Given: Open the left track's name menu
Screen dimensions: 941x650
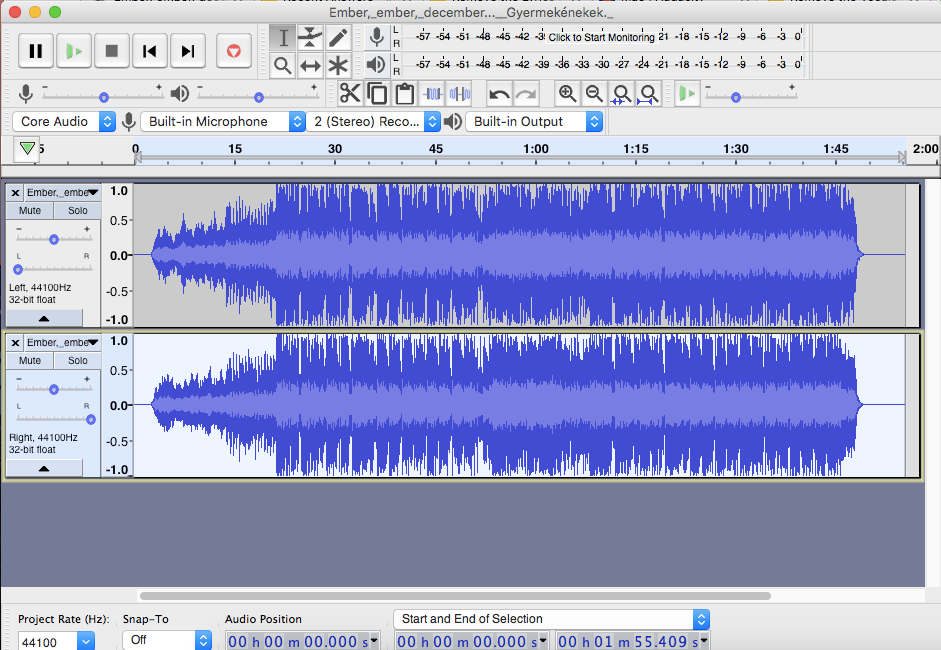Looking at the screenshot, I should 62,191.
